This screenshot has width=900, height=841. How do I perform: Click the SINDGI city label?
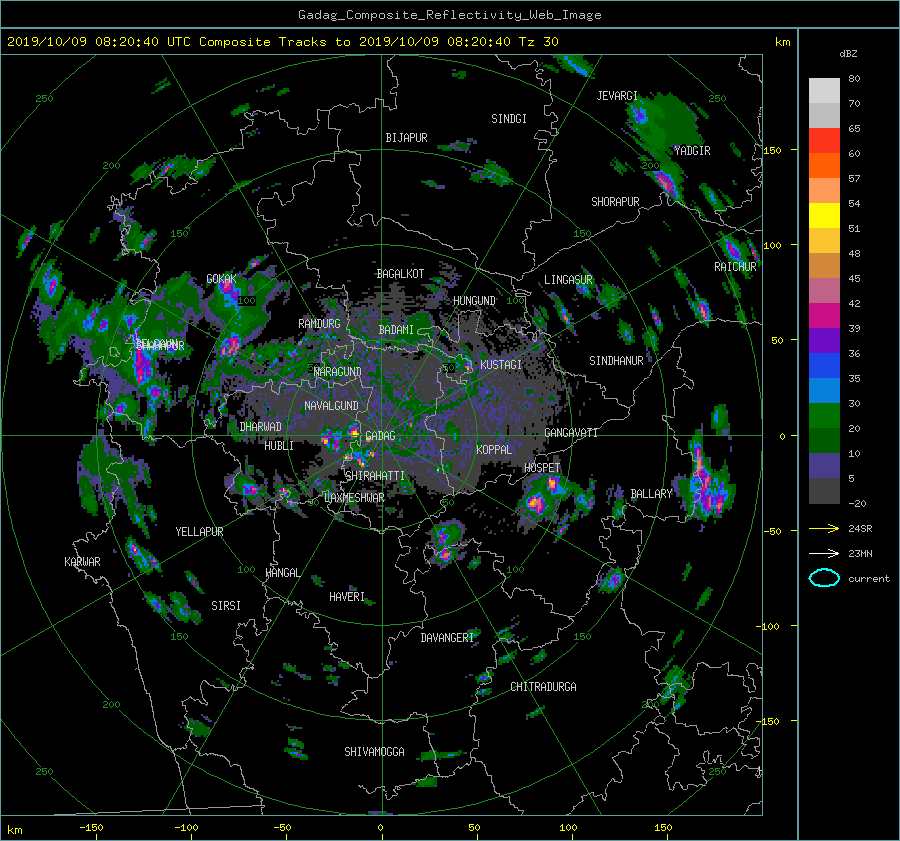[509, 118]
